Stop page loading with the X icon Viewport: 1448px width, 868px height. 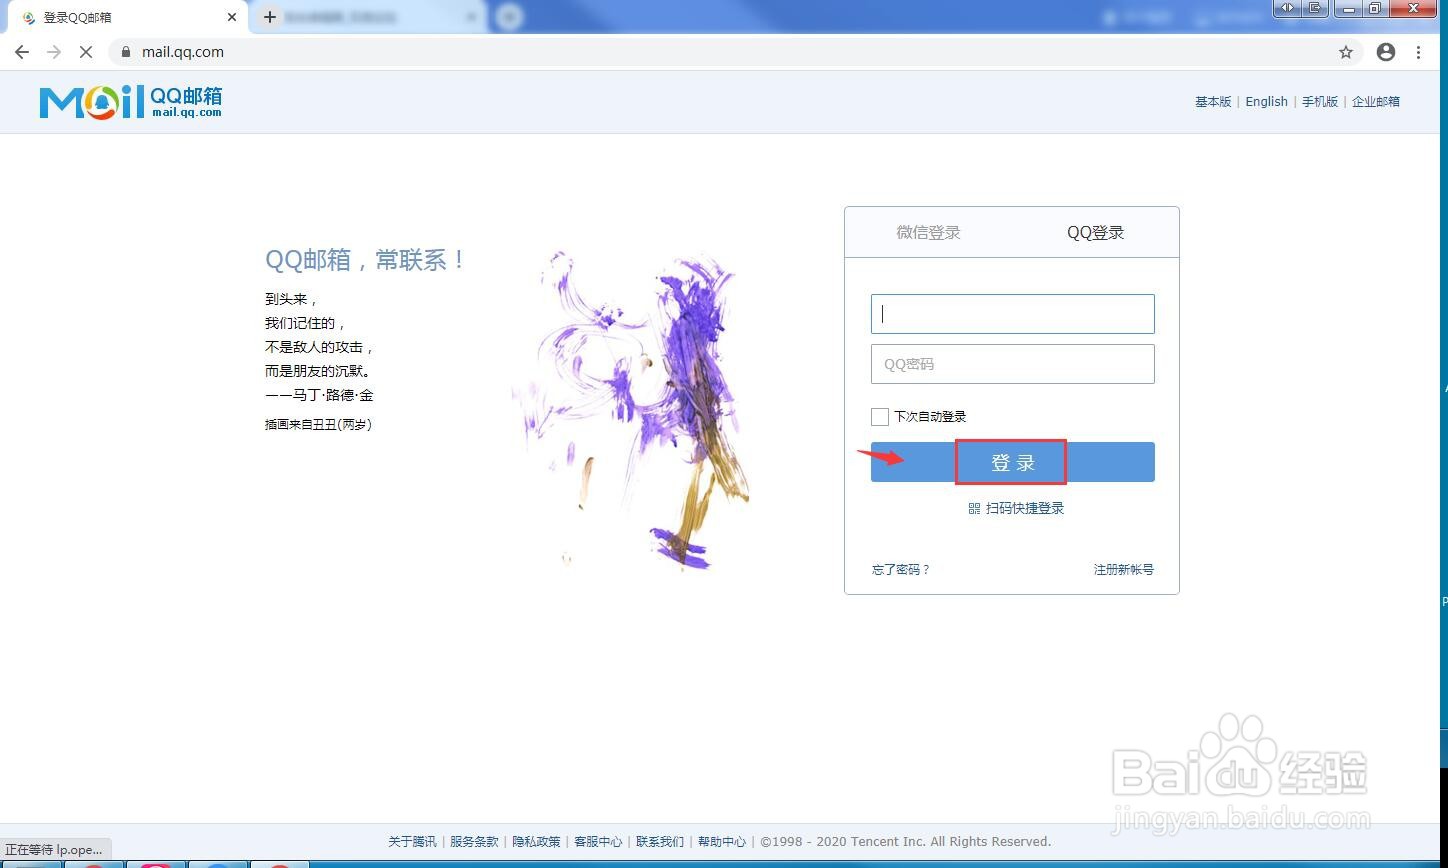(x=86, y=52)
